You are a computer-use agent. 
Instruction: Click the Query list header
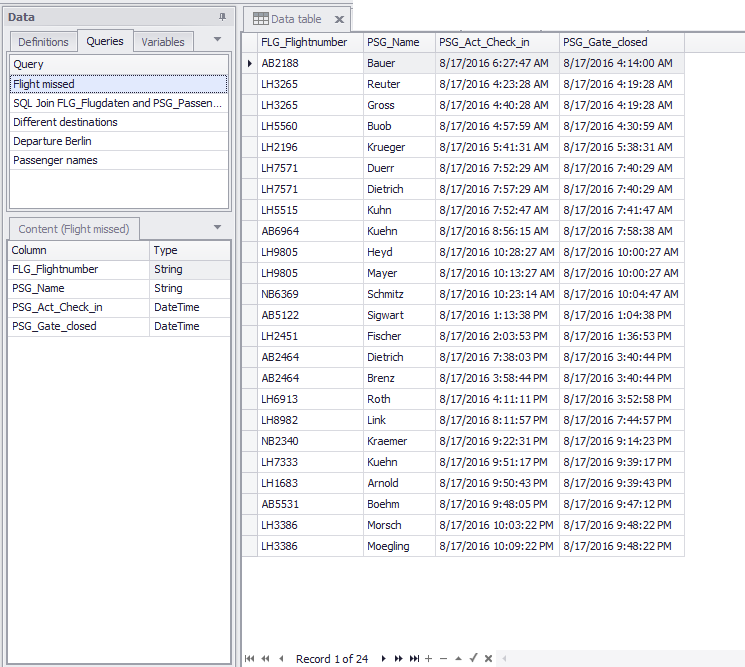tap(119, 64)
